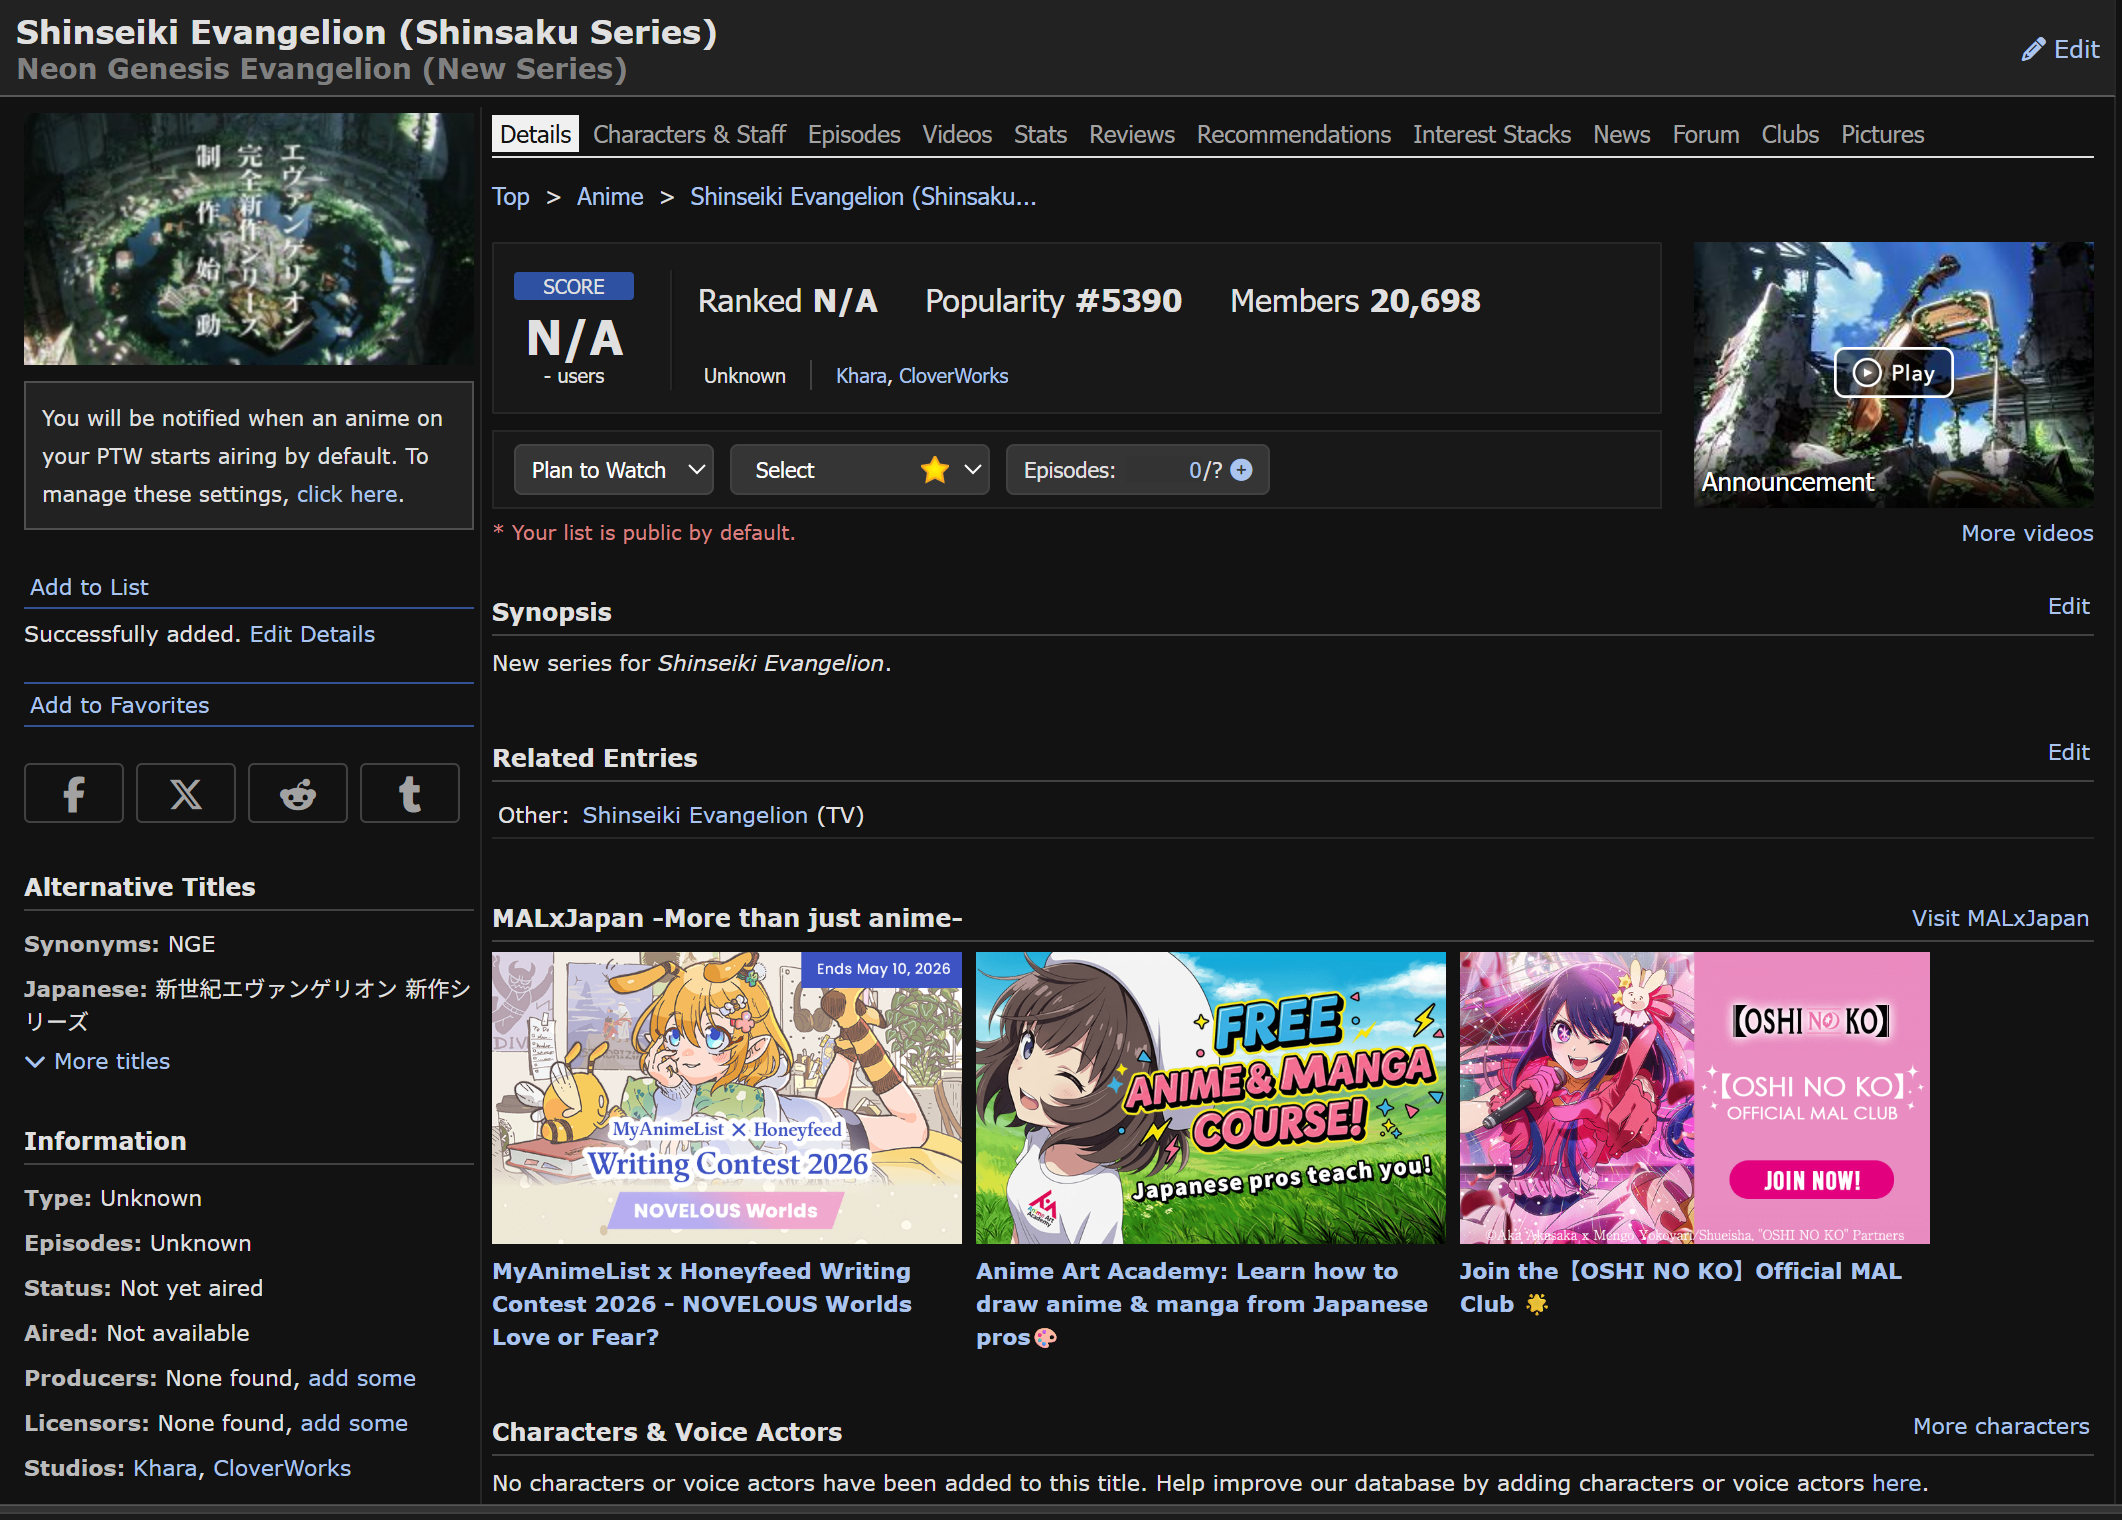Open the Edit Details link
Image resolution: width=2122 pixels, height=1520 pixels.
pos(312,634)
